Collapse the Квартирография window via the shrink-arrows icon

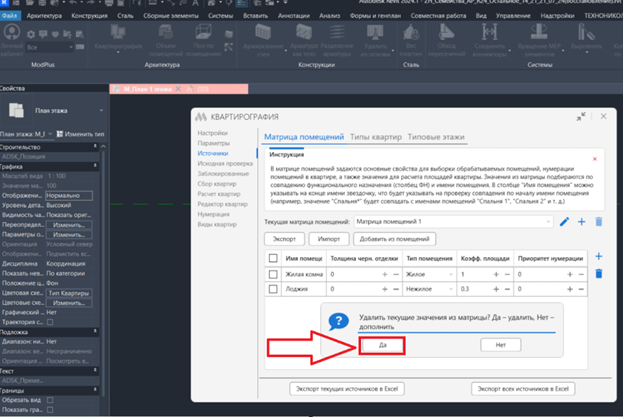pyautogui.click(x=581, y=116)
